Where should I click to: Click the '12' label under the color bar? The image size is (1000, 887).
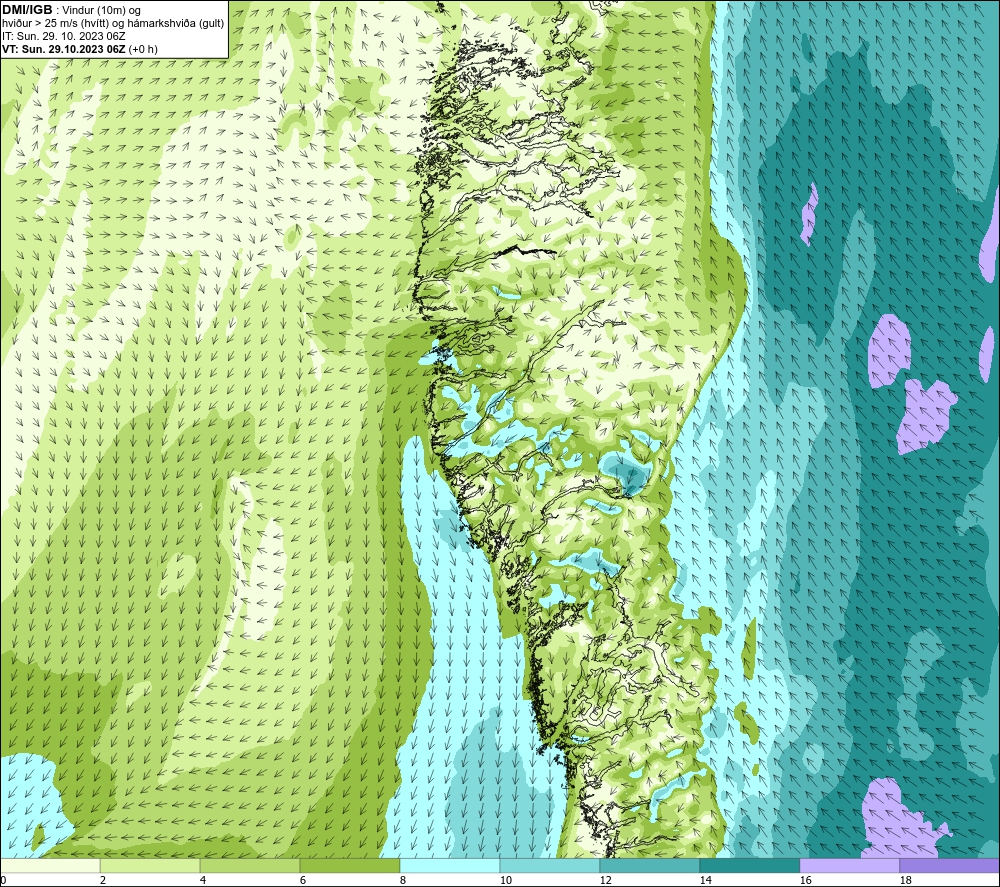605,880
